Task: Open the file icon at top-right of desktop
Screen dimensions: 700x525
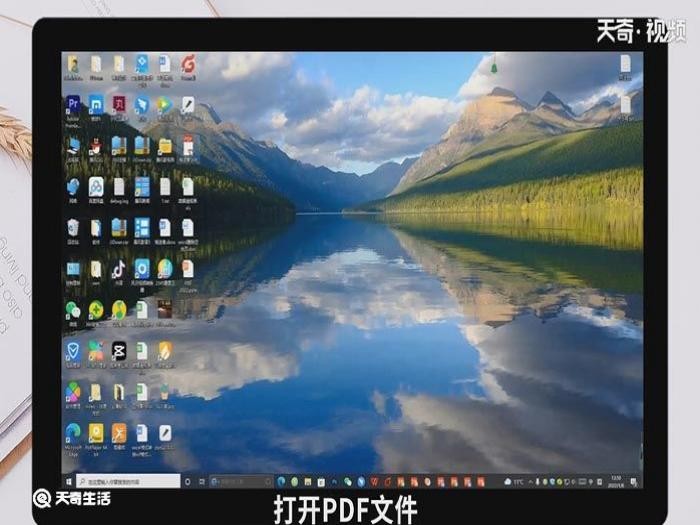Action: point(625,64)
